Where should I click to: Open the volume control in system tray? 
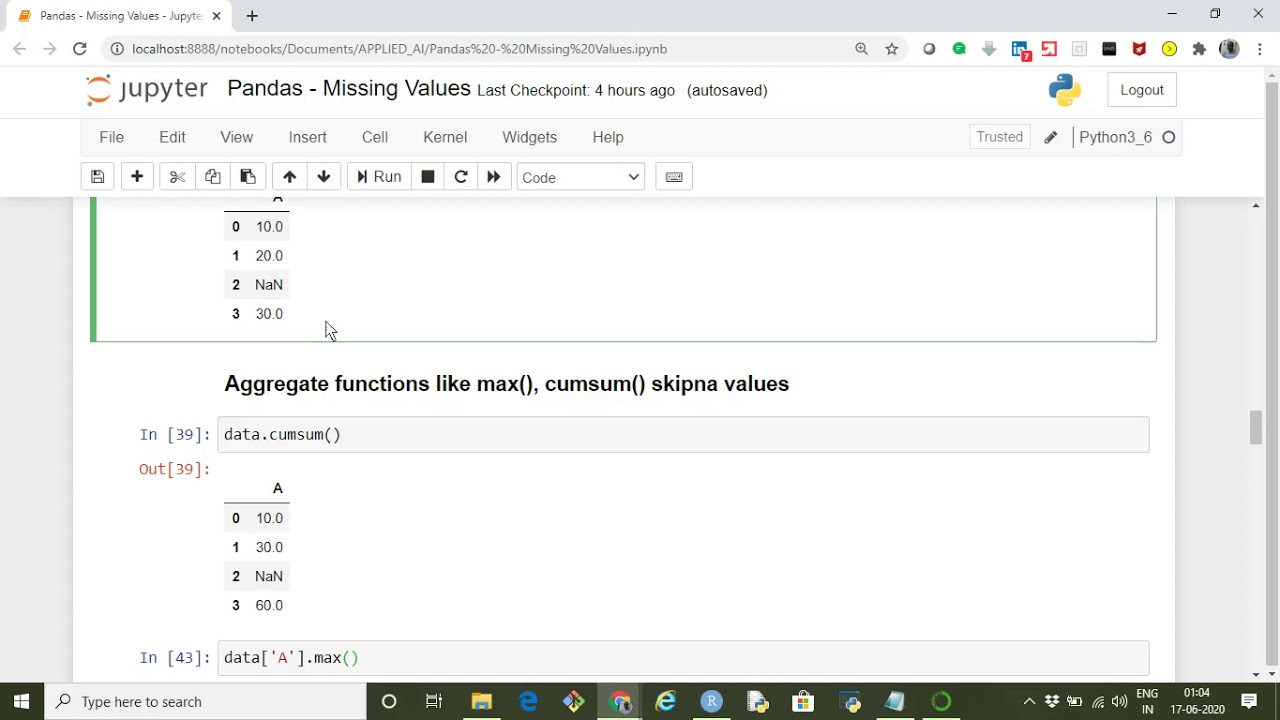click(1119, 701)
